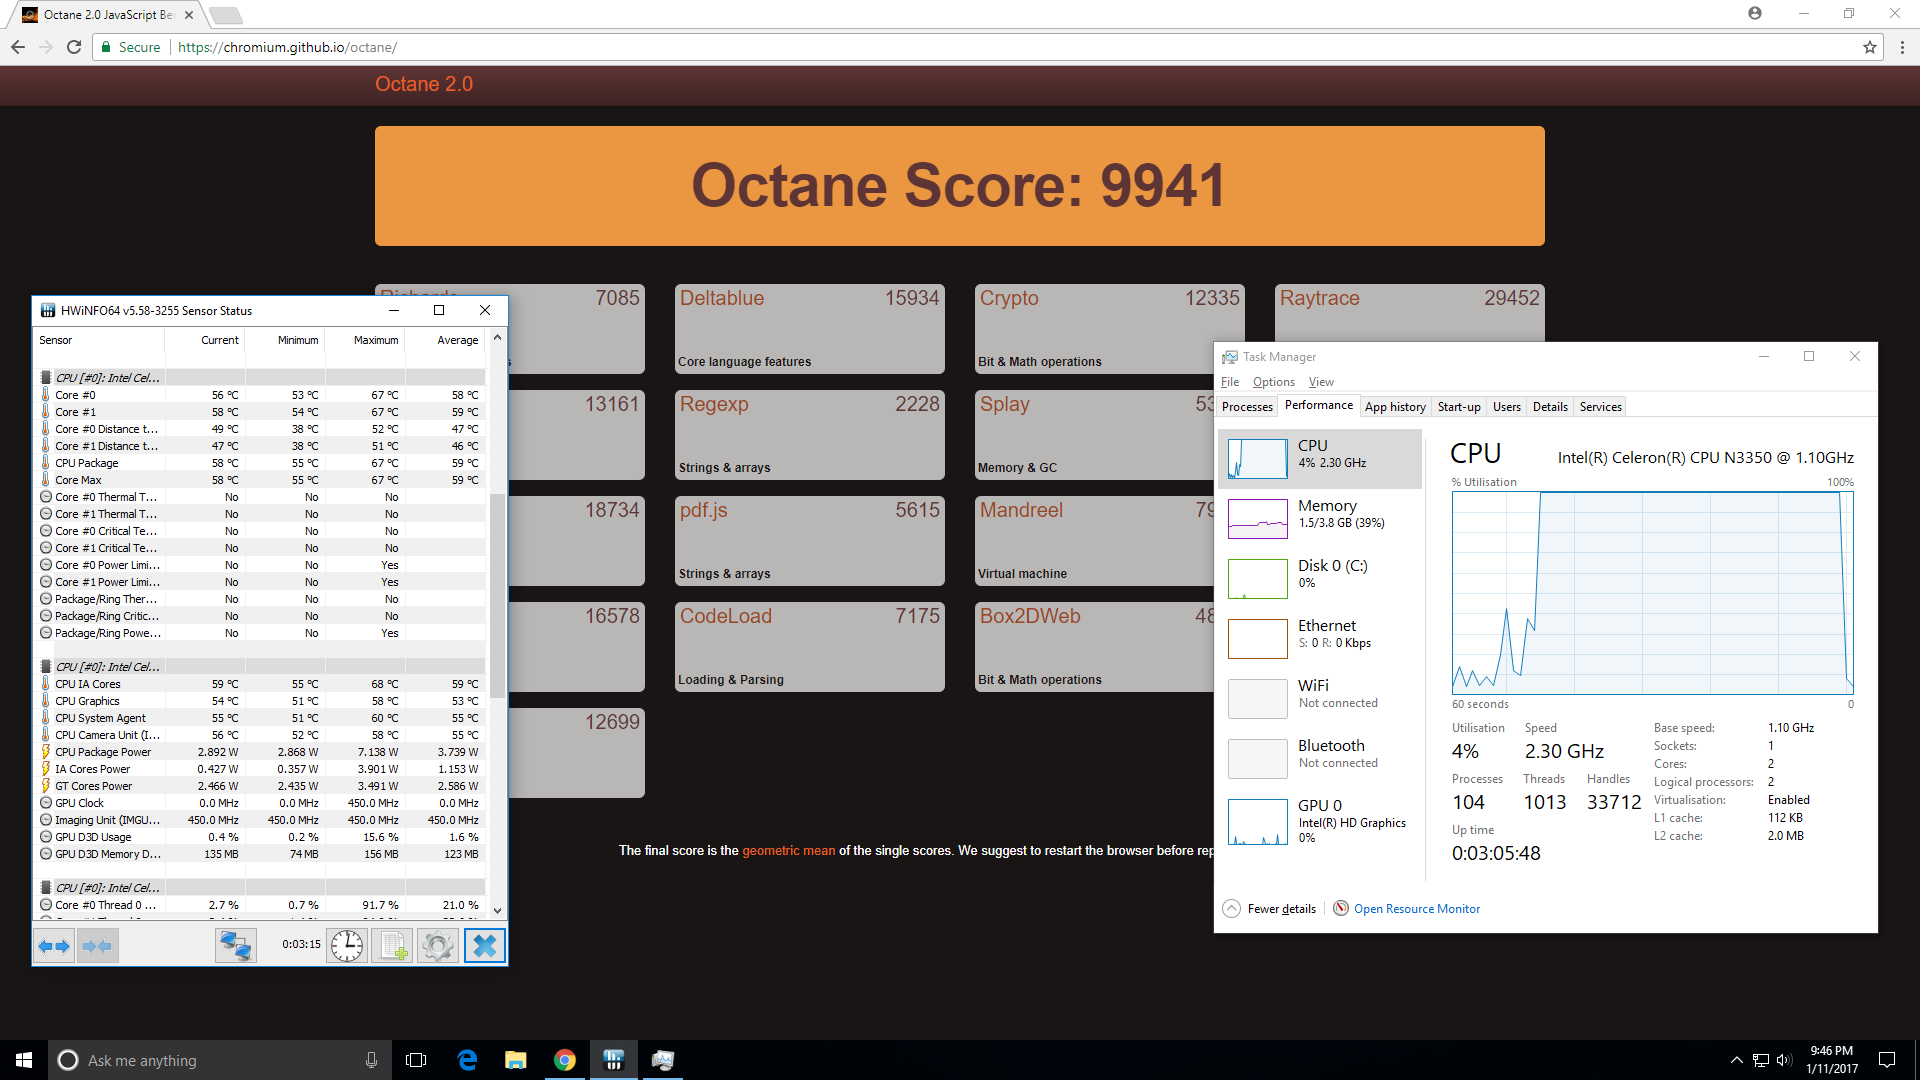Select Memory performance item
This screenshot has height=1080, width=1920.
click(1320, 518)
